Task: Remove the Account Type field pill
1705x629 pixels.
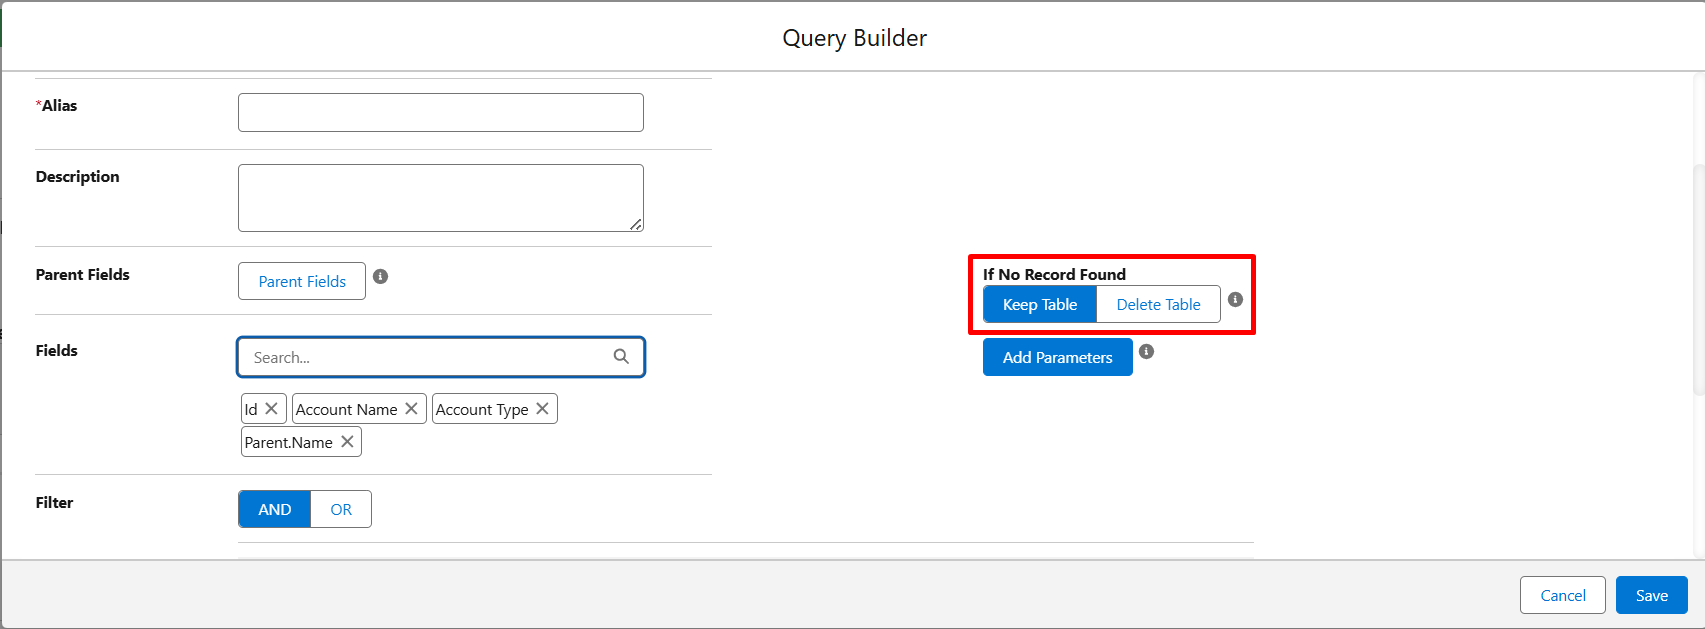Action: click(542, 409)
